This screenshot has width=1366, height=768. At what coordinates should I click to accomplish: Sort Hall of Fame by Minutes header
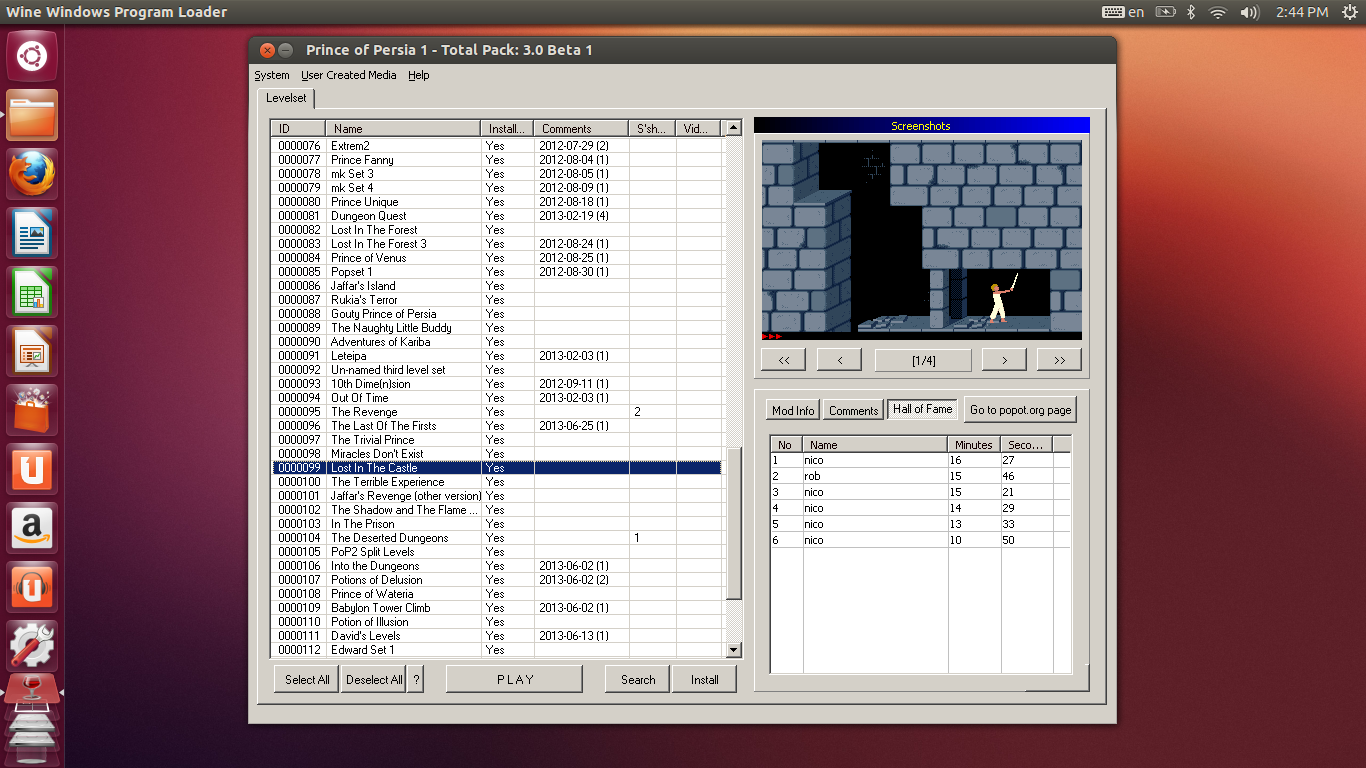click(973, 444)
